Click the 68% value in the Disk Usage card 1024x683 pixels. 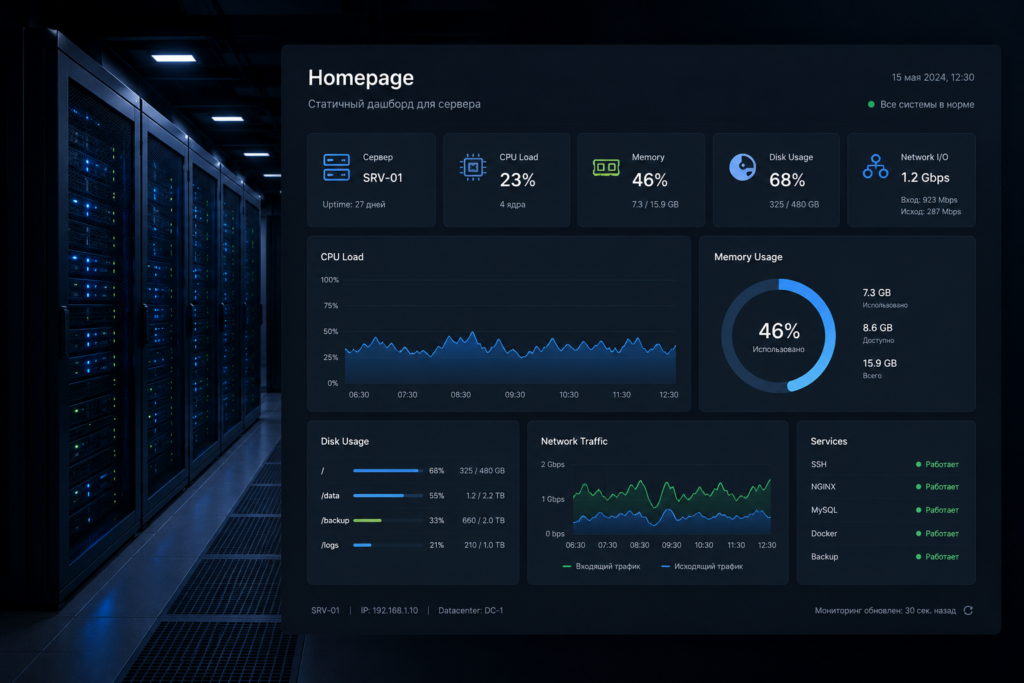787,180
